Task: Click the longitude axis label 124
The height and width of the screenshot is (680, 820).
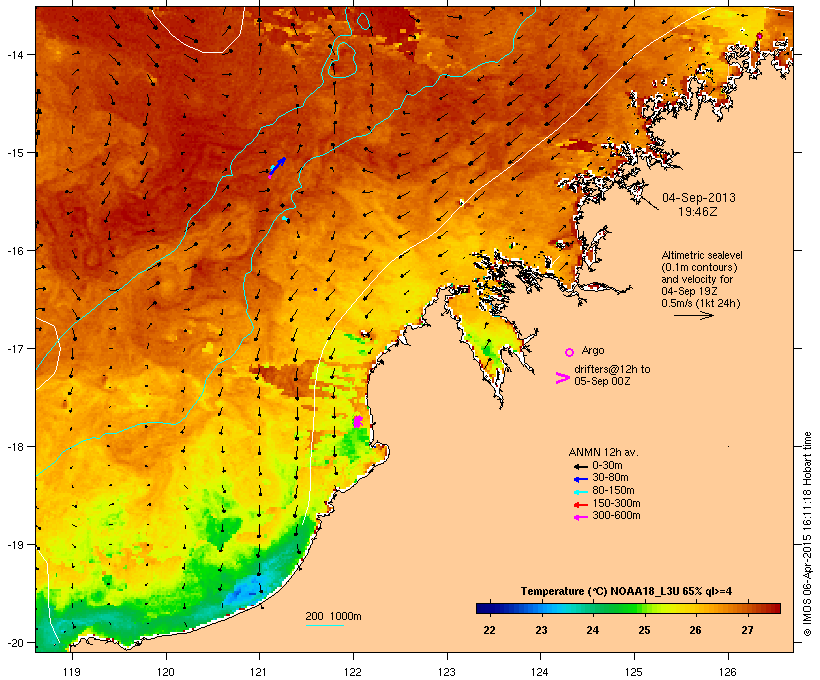Action: point(540,672)
